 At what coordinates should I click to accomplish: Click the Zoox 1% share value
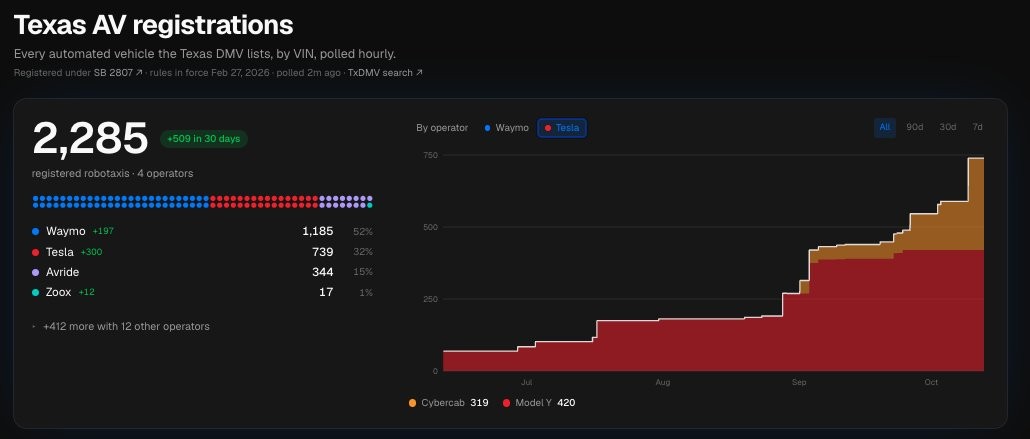(x=366, y=292)
